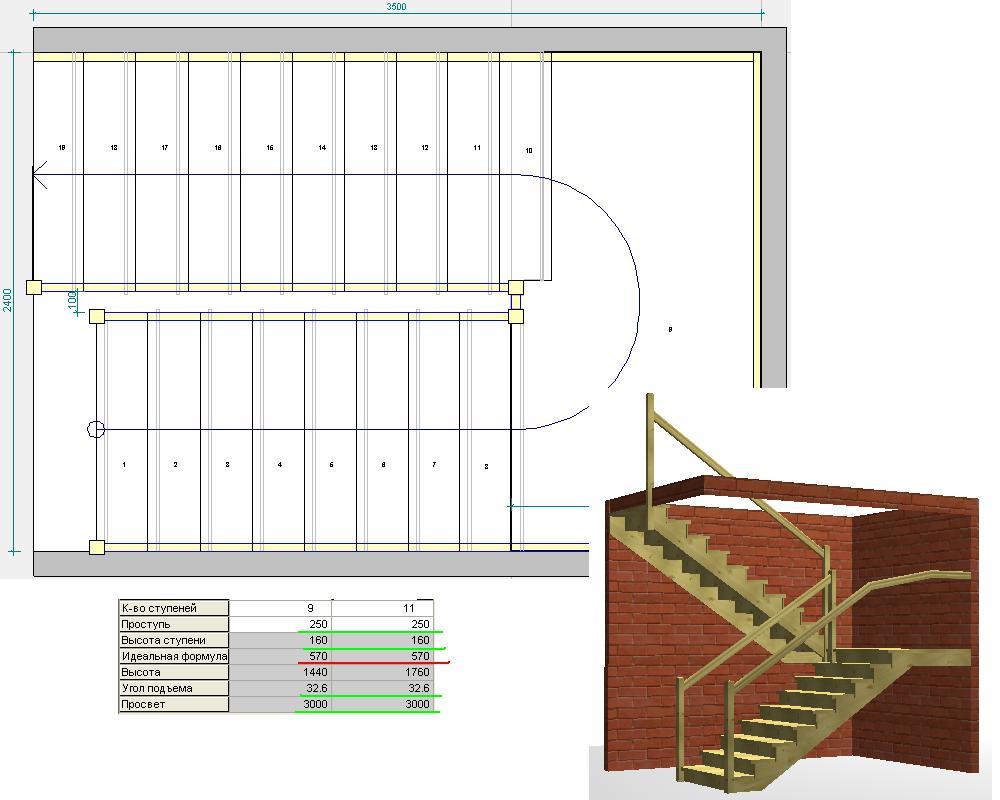Click the 'Высота' row header
This screenshot has height=800, width=1000.
coord(173,672)
